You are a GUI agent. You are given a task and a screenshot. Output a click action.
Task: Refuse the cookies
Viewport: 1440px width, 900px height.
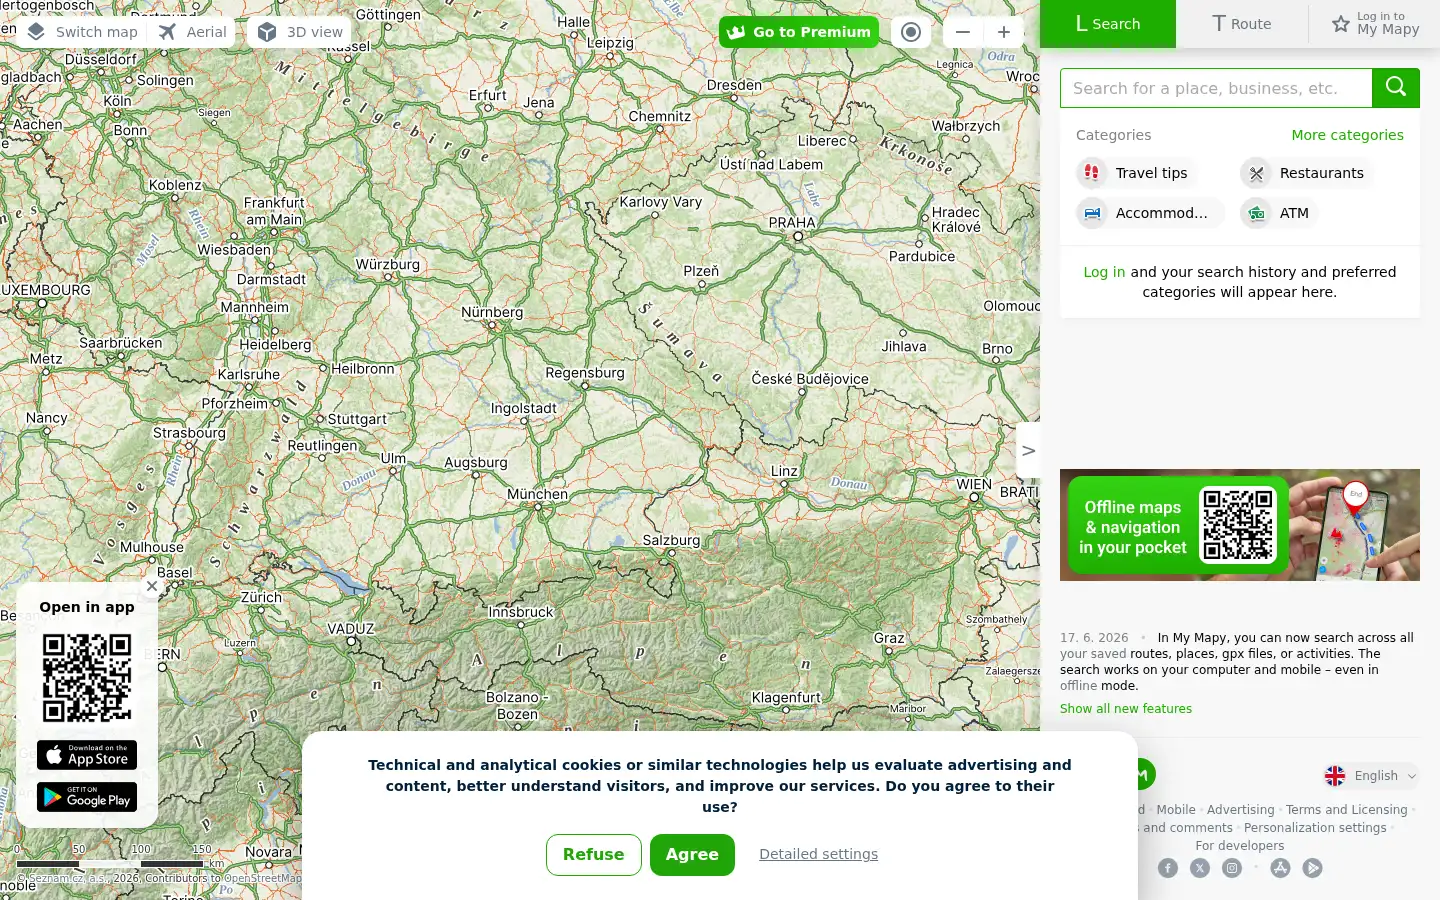click(594, 855)
